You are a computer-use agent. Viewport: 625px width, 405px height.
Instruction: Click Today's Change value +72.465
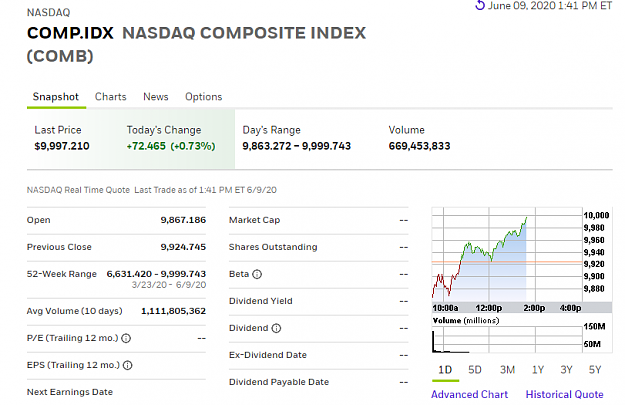coord(146,146)
